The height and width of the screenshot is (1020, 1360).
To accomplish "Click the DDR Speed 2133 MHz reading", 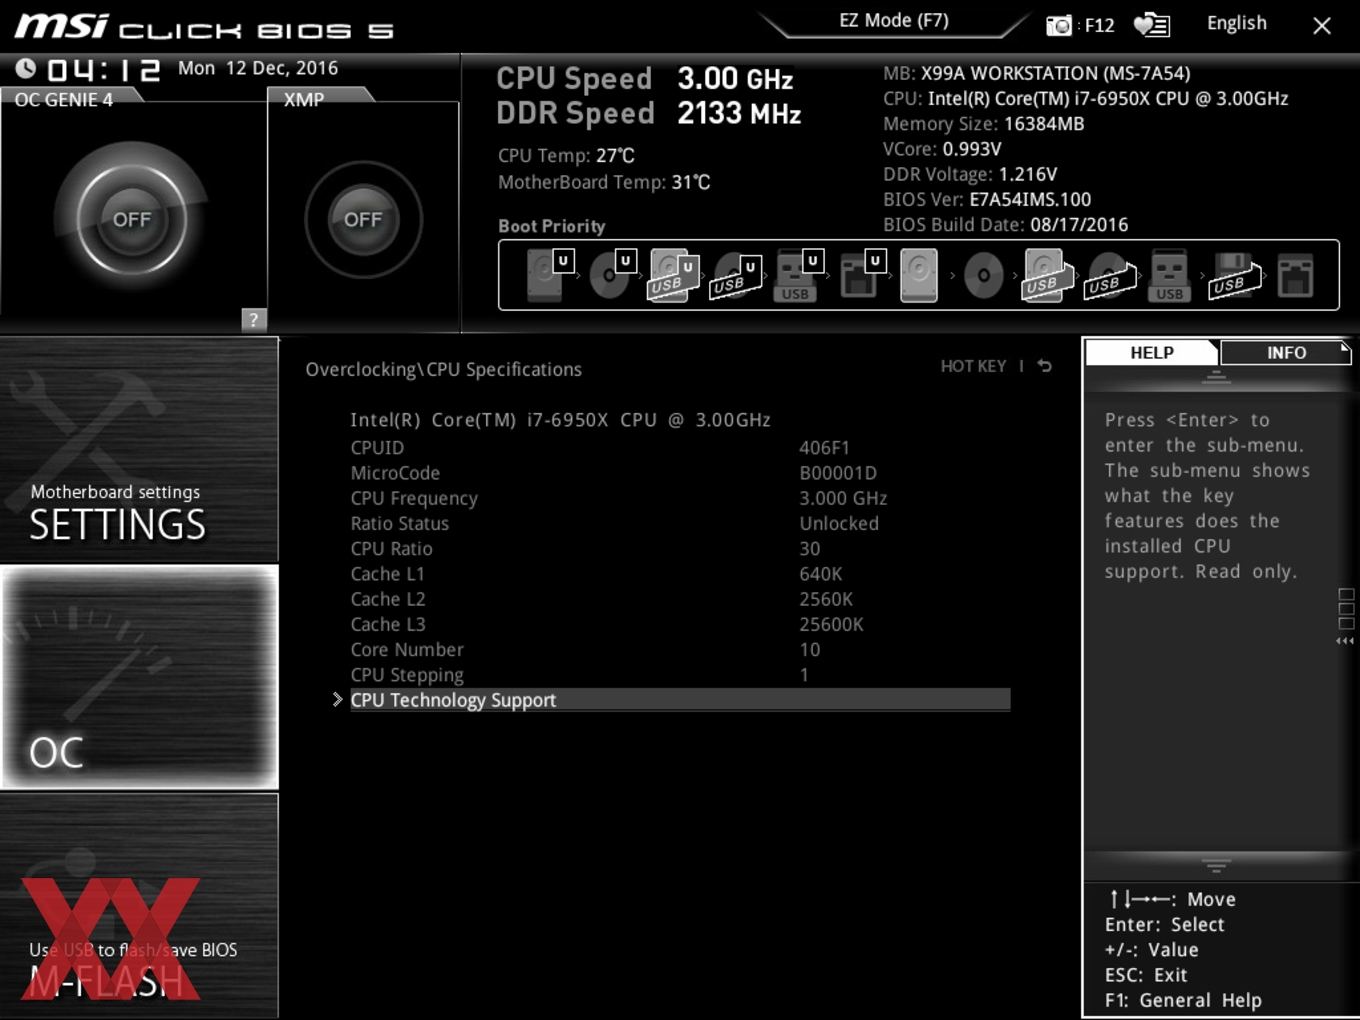I will (649, 113).
